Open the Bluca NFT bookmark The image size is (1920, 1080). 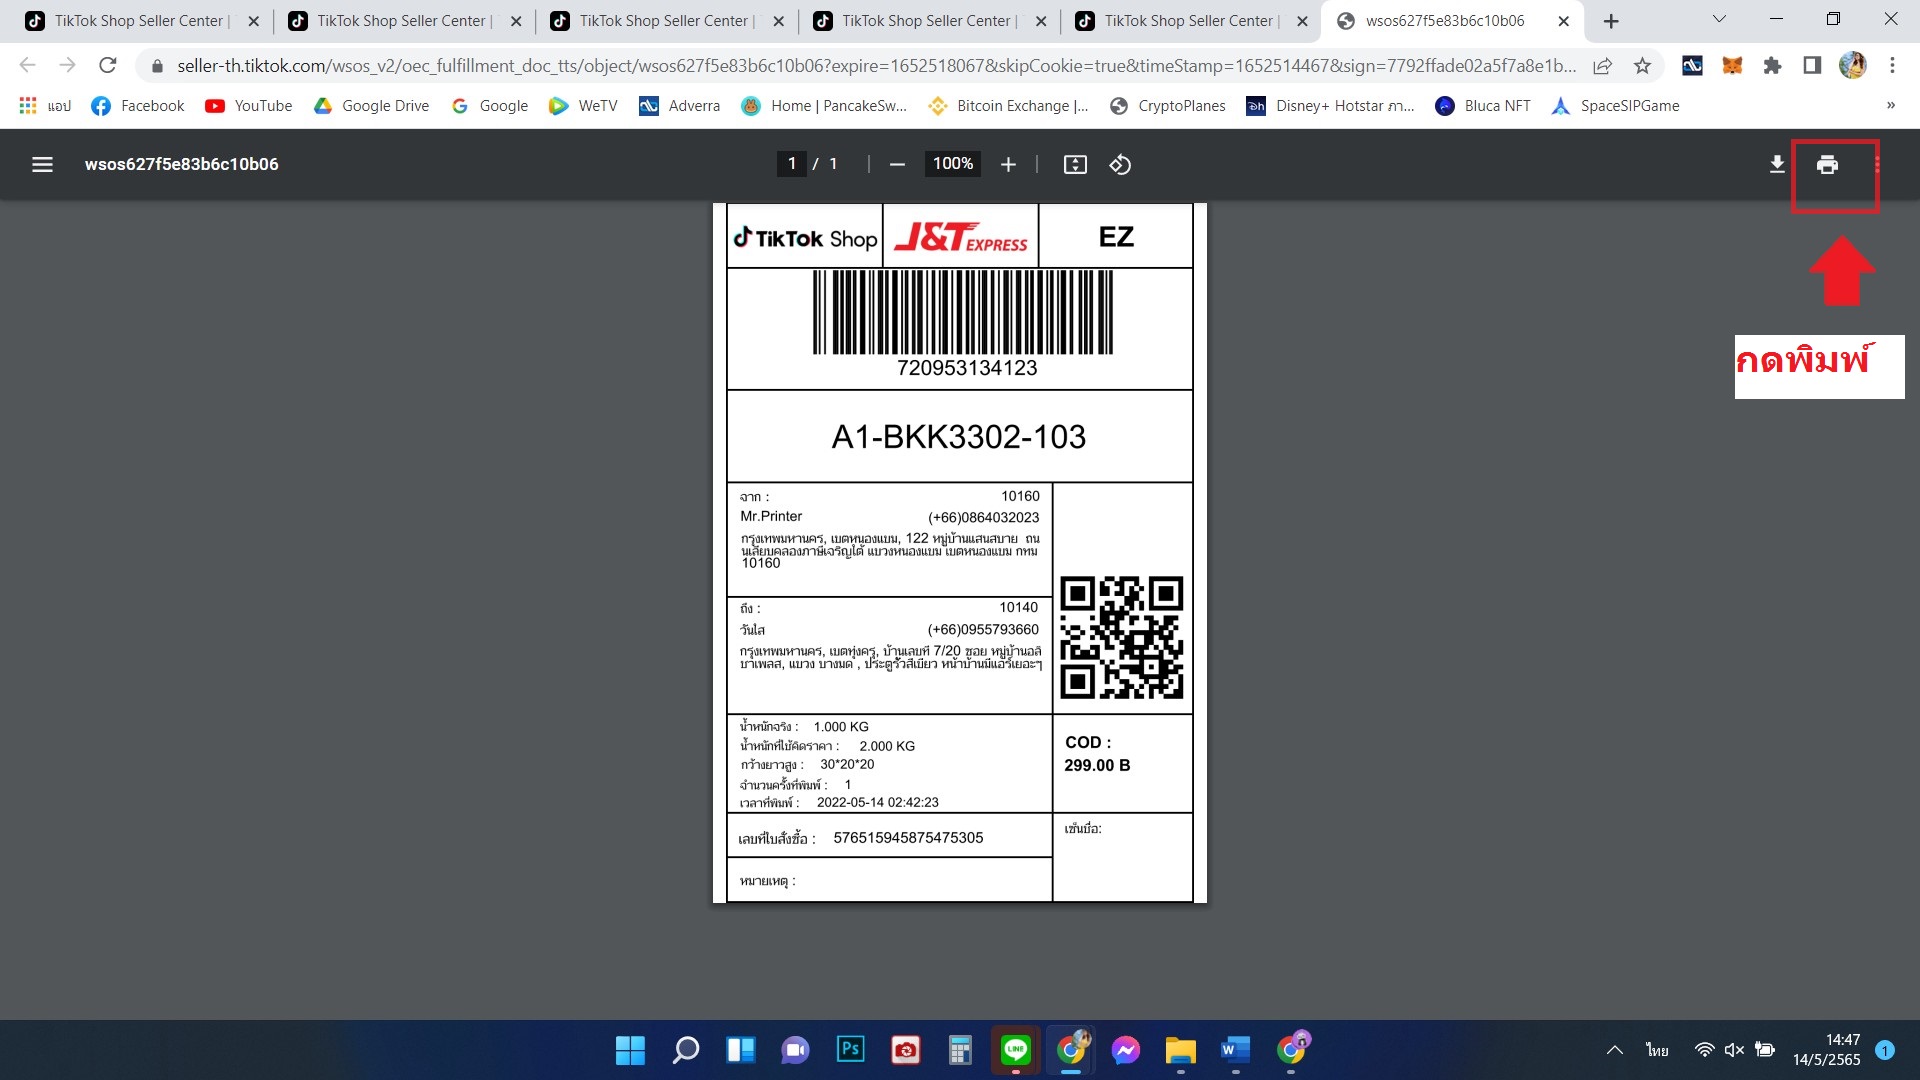coord(1482,105)
